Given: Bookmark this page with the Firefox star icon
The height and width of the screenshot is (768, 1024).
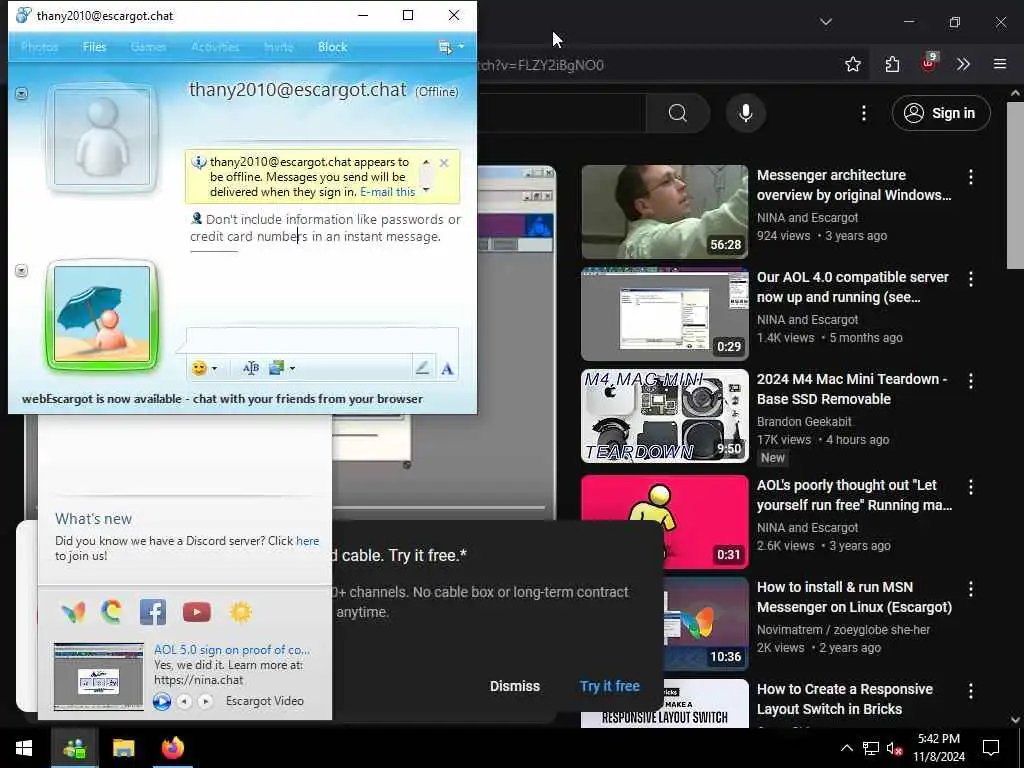Looking at the screenshot, I should tap(852, 64).
